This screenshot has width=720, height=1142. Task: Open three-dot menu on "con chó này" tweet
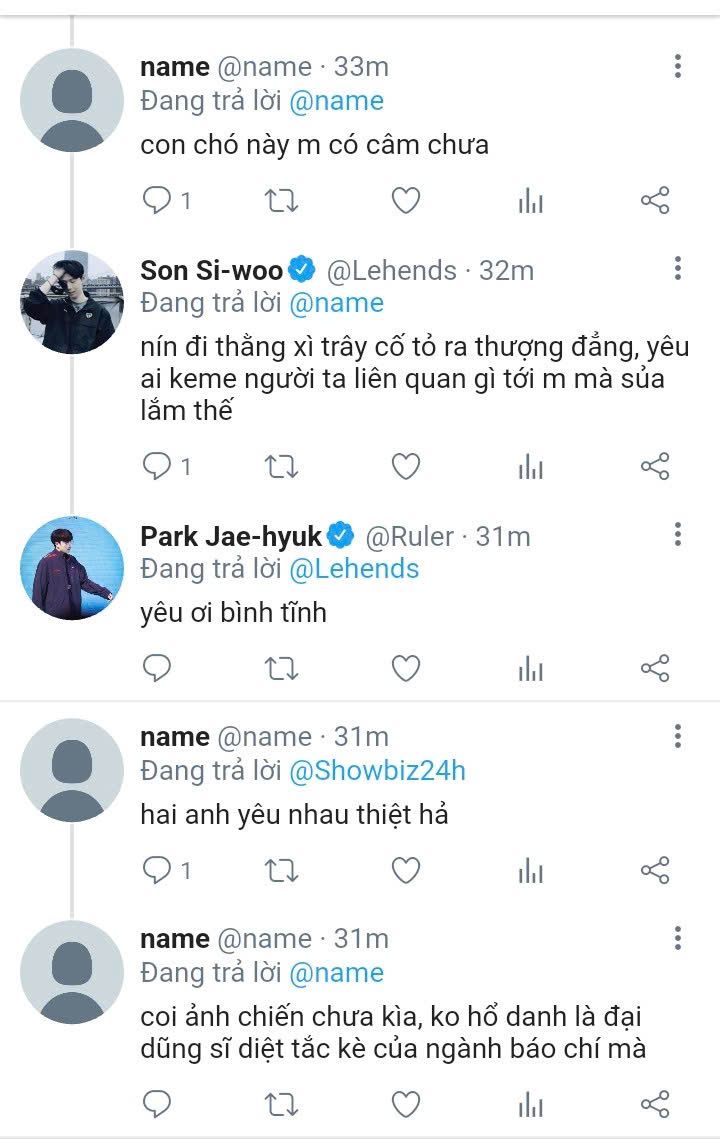678,66
